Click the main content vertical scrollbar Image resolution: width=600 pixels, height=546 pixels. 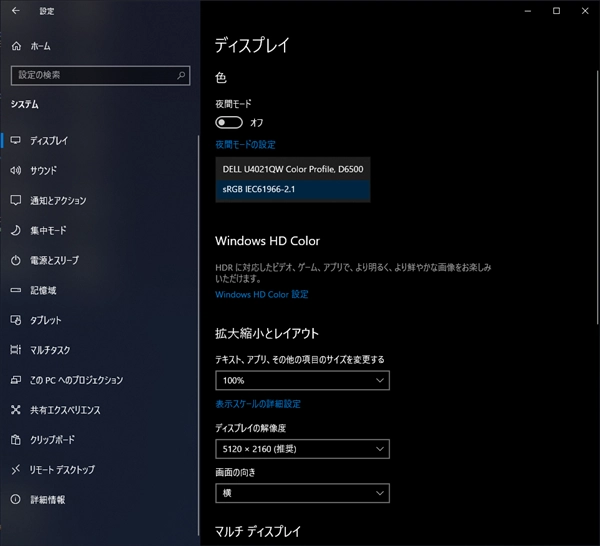(x=598, y=197)
